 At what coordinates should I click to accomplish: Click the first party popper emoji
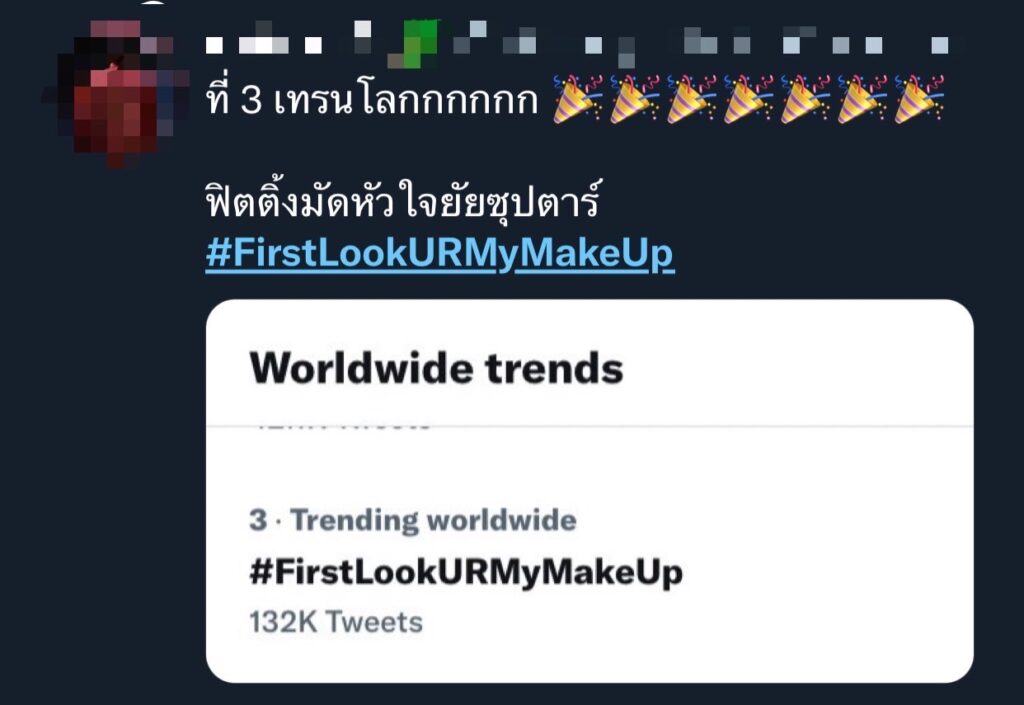pyautogui.click(x=578, y=102)
